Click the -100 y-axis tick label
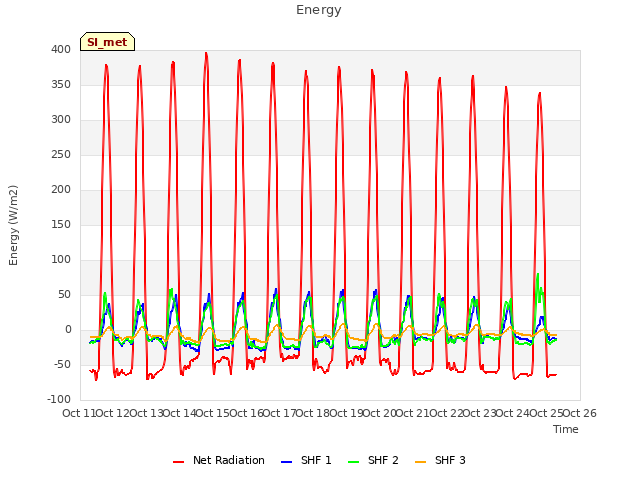 coord(59,400)
